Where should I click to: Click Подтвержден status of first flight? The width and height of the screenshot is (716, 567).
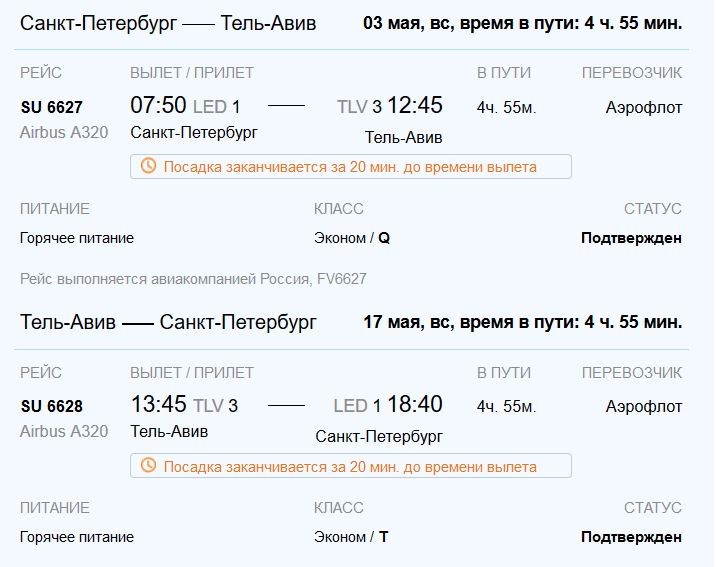pos(632,238)
